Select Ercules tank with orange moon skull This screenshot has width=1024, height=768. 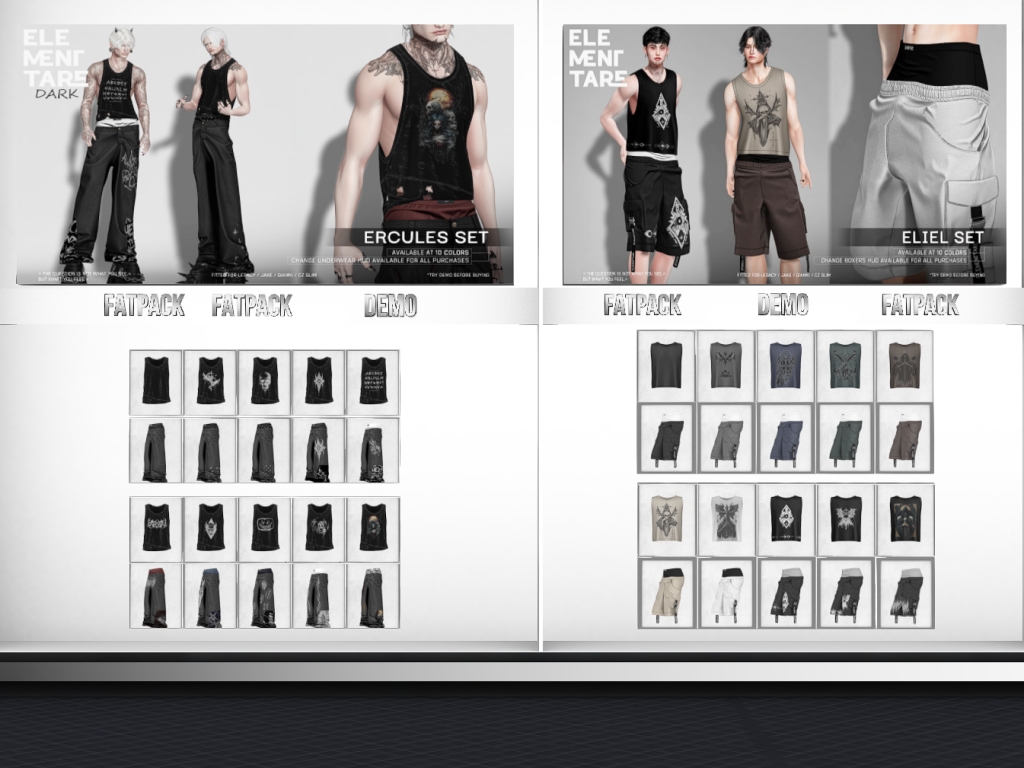coord(373,529)
